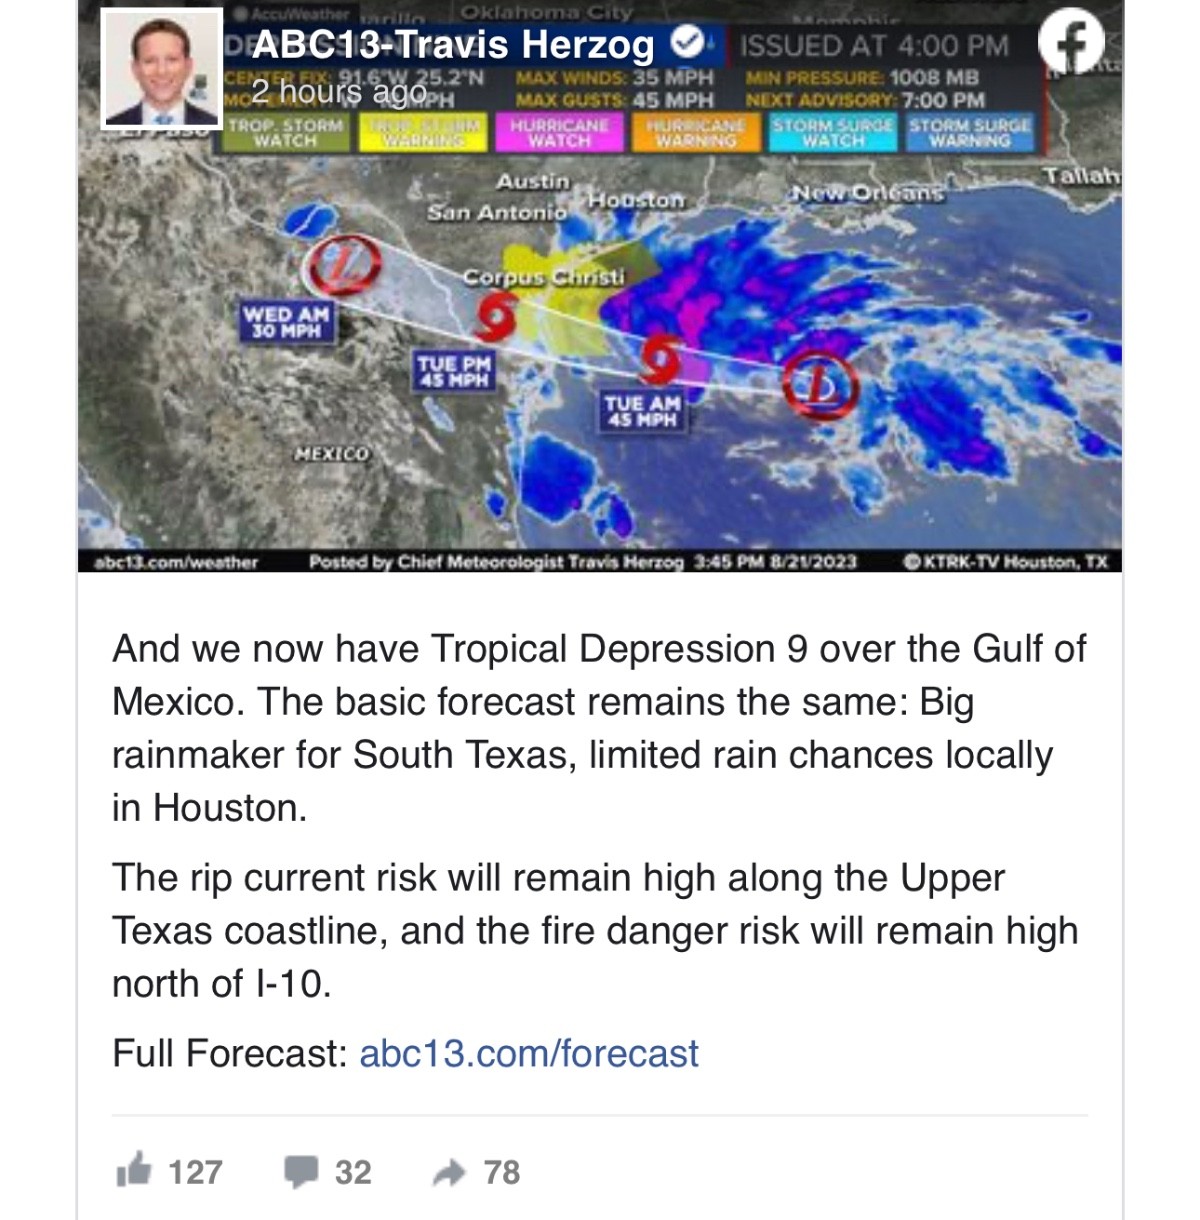Tap the thumbs-up like icon
Viewport: 1200px width, 1220px height.
134,1170
